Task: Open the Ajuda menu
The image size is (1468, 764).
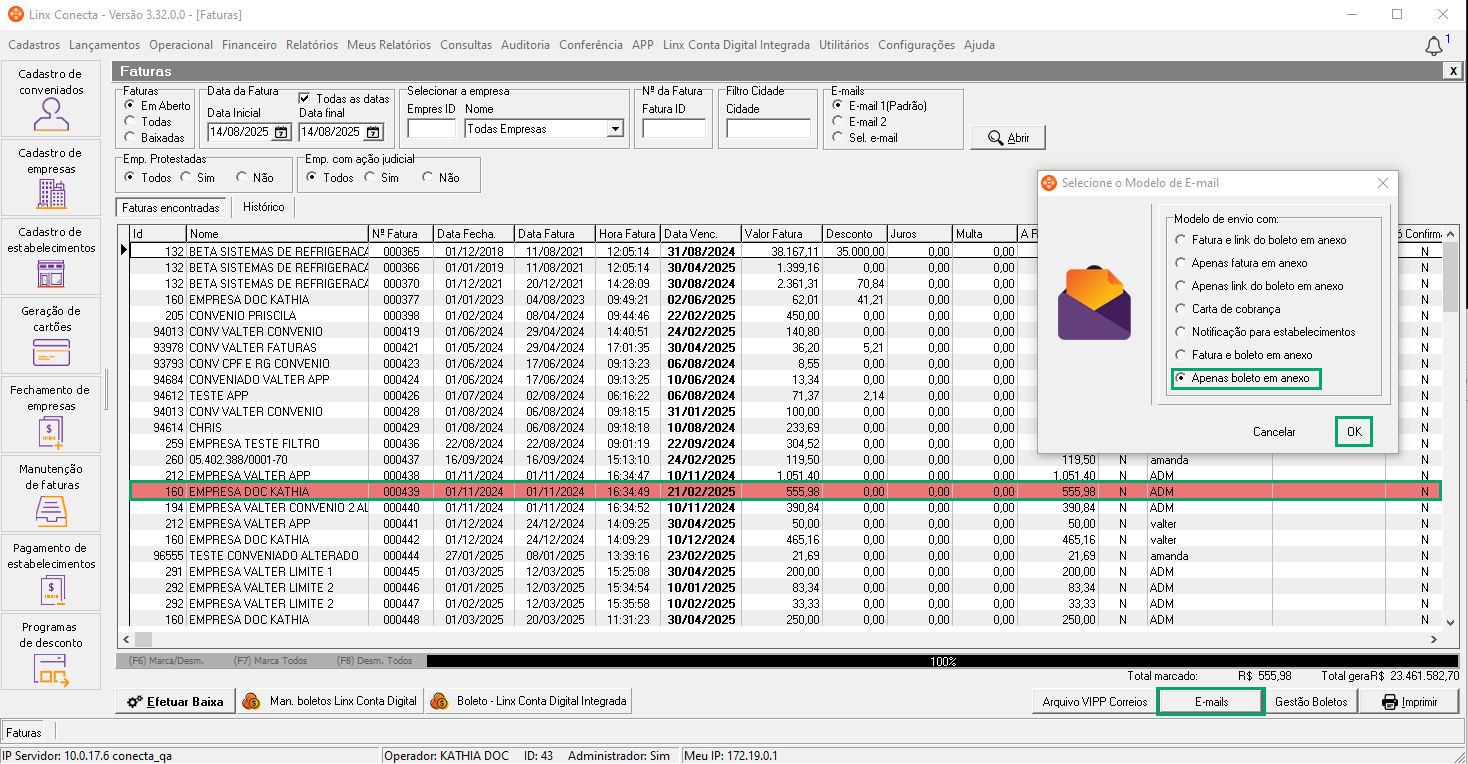Action: [x=979, y=45]
